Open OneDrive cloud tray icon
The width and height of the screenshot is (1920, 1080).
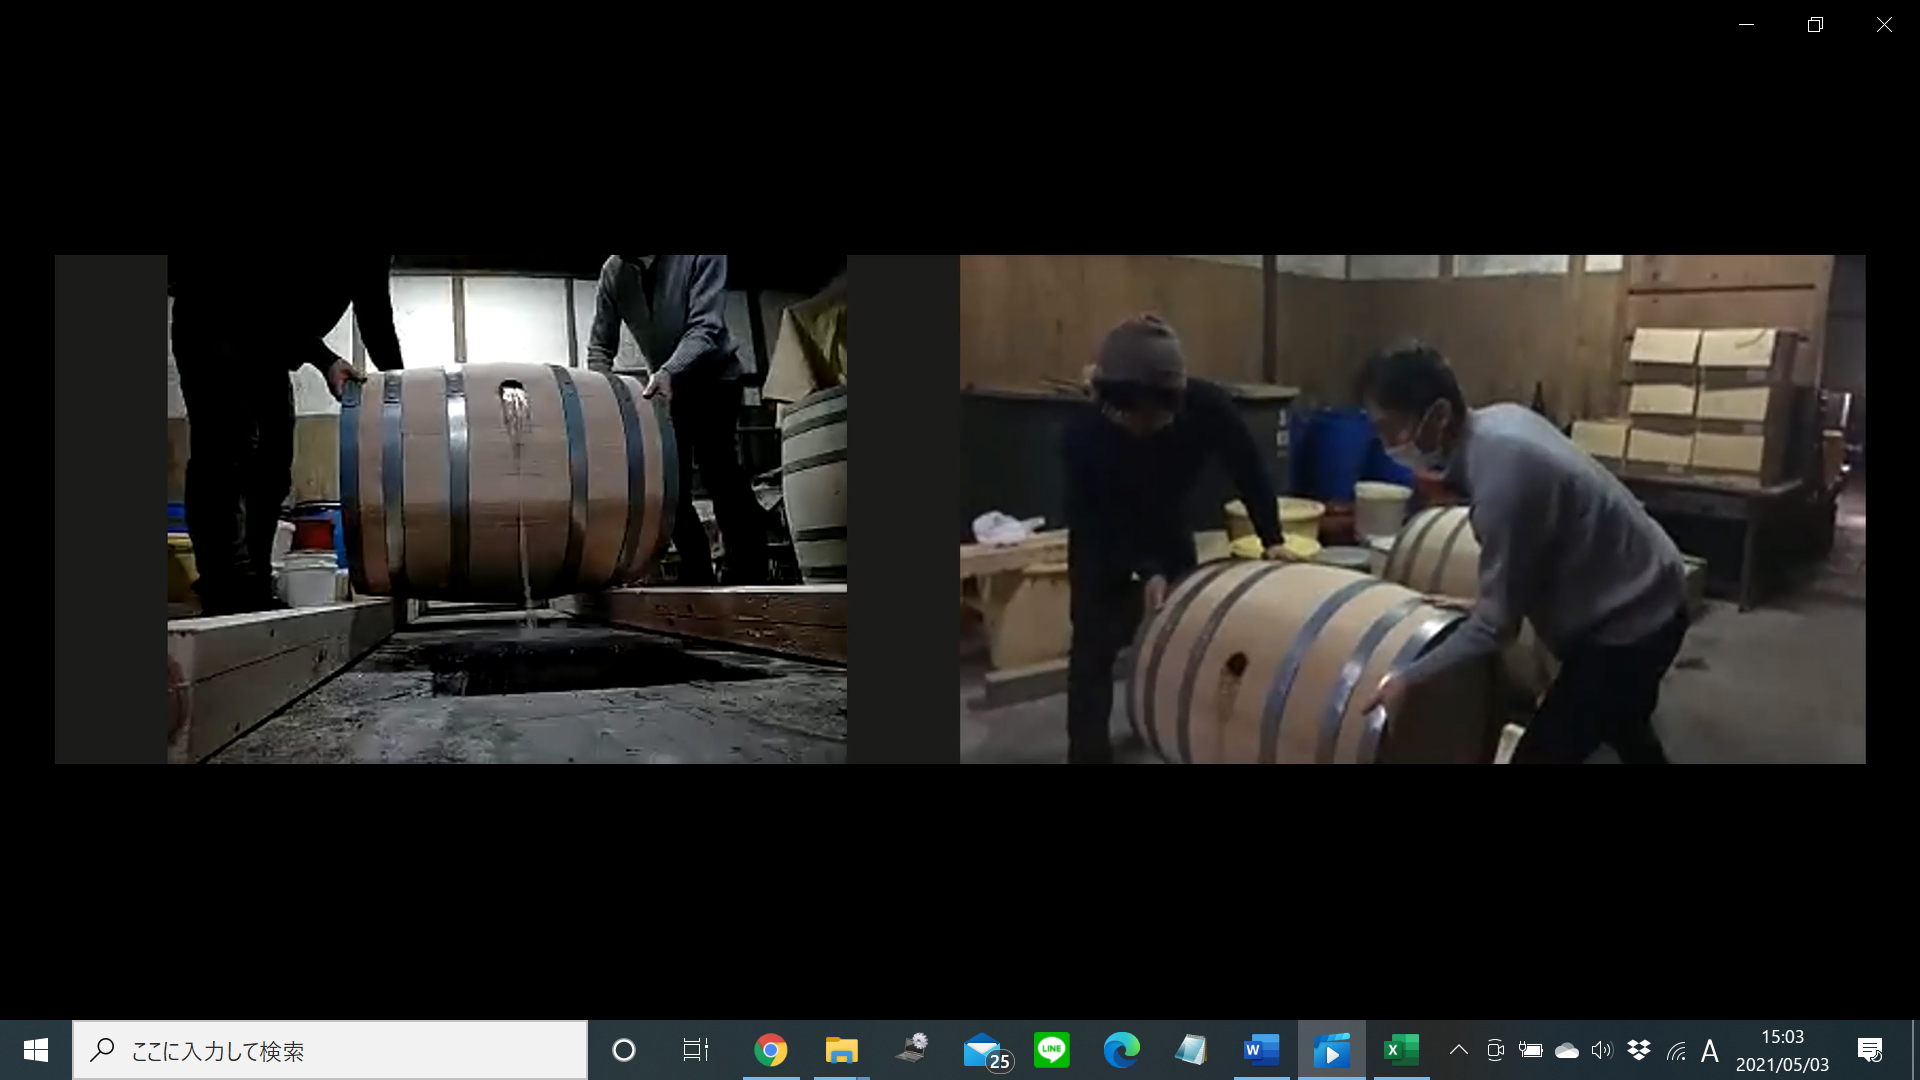[1566, 1050]
